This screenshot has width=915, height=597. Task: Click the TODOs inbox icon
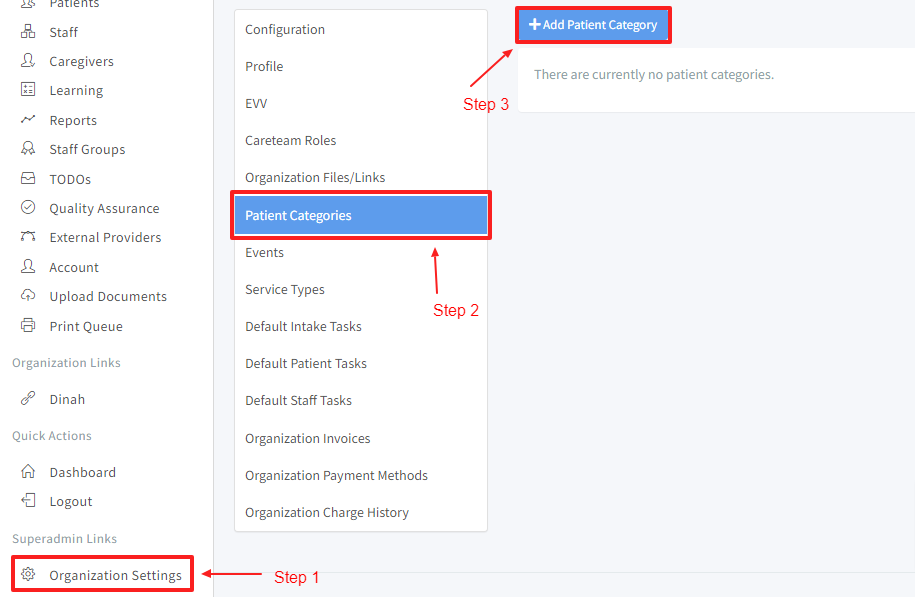(x=28, y=179)
